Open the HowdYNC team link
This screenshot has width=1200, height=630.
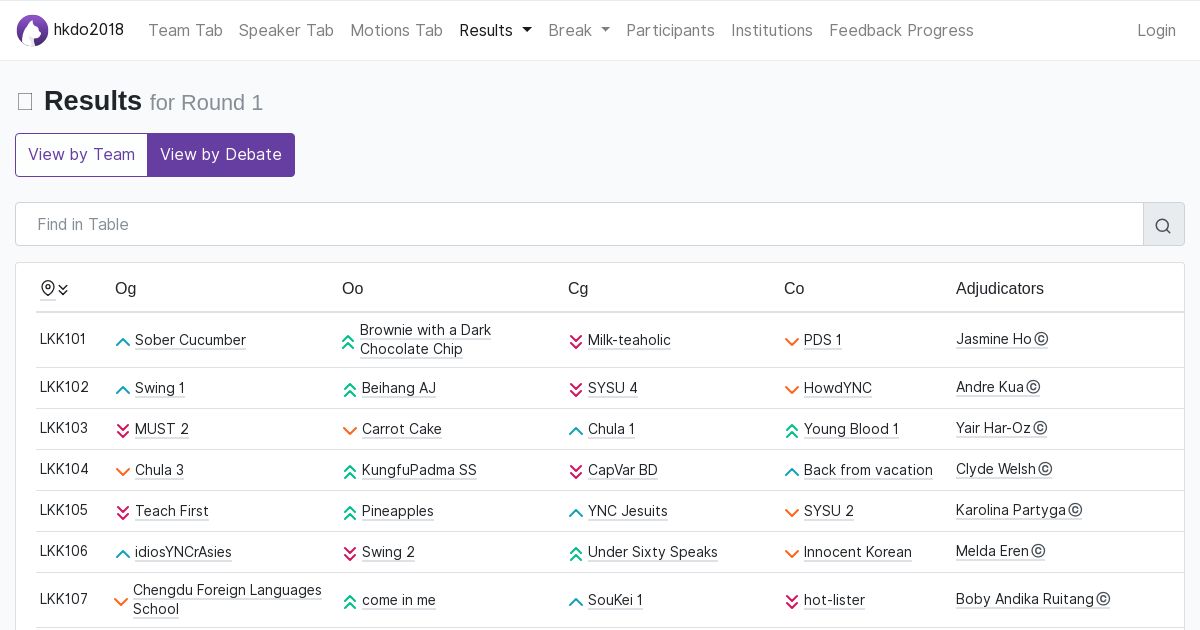(x=838, y=388)
